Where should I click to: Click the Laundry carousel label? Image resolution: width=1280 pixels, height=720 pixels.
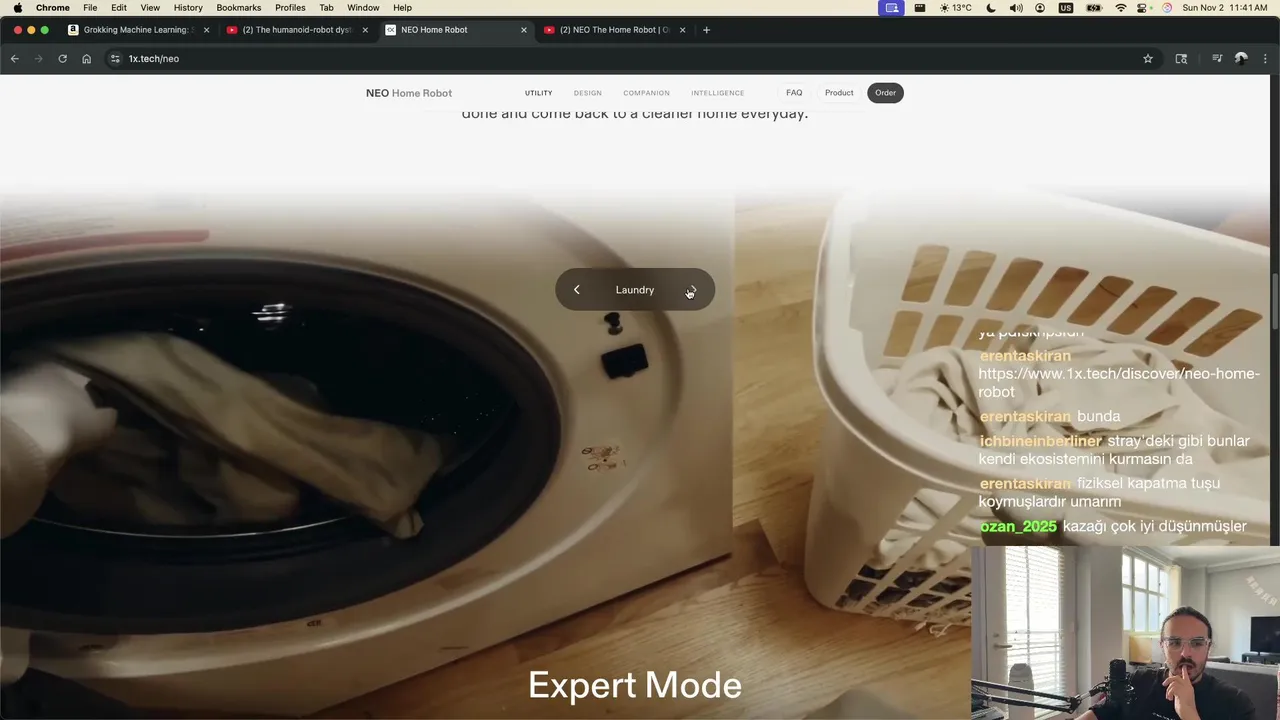coord(635,290)
